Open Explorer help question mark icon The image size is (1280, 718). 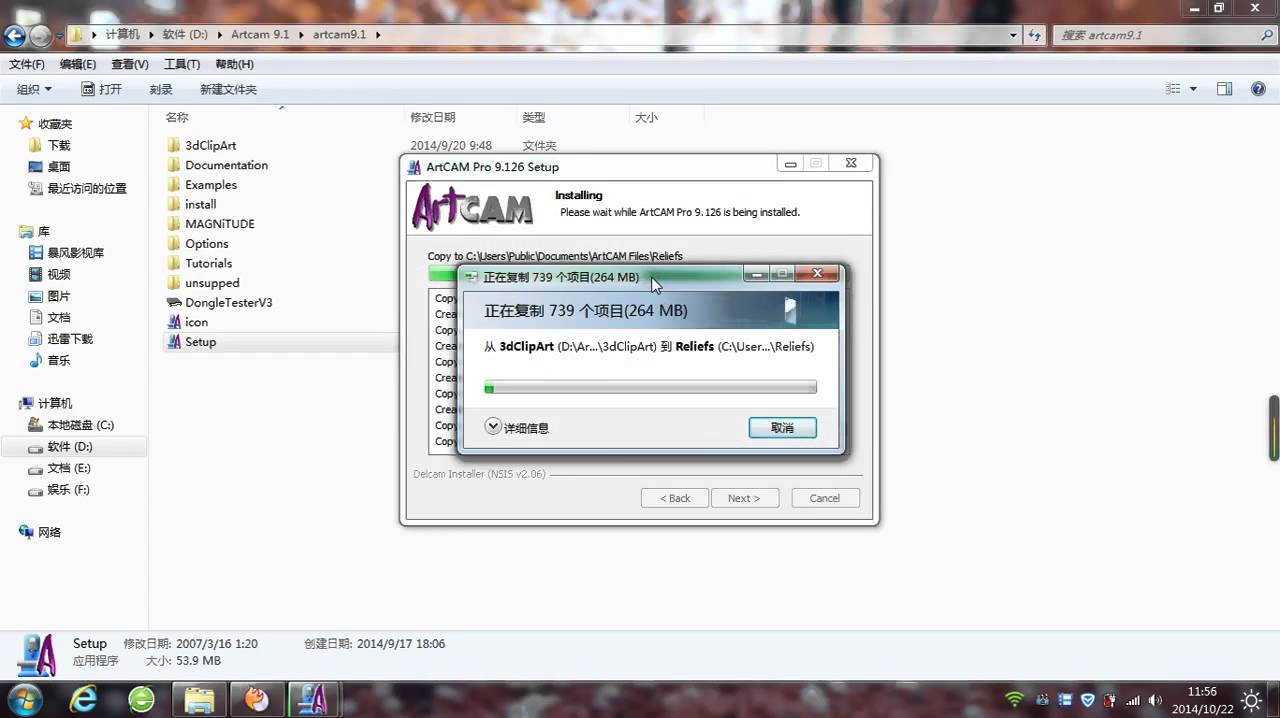tap(1258, 89)
